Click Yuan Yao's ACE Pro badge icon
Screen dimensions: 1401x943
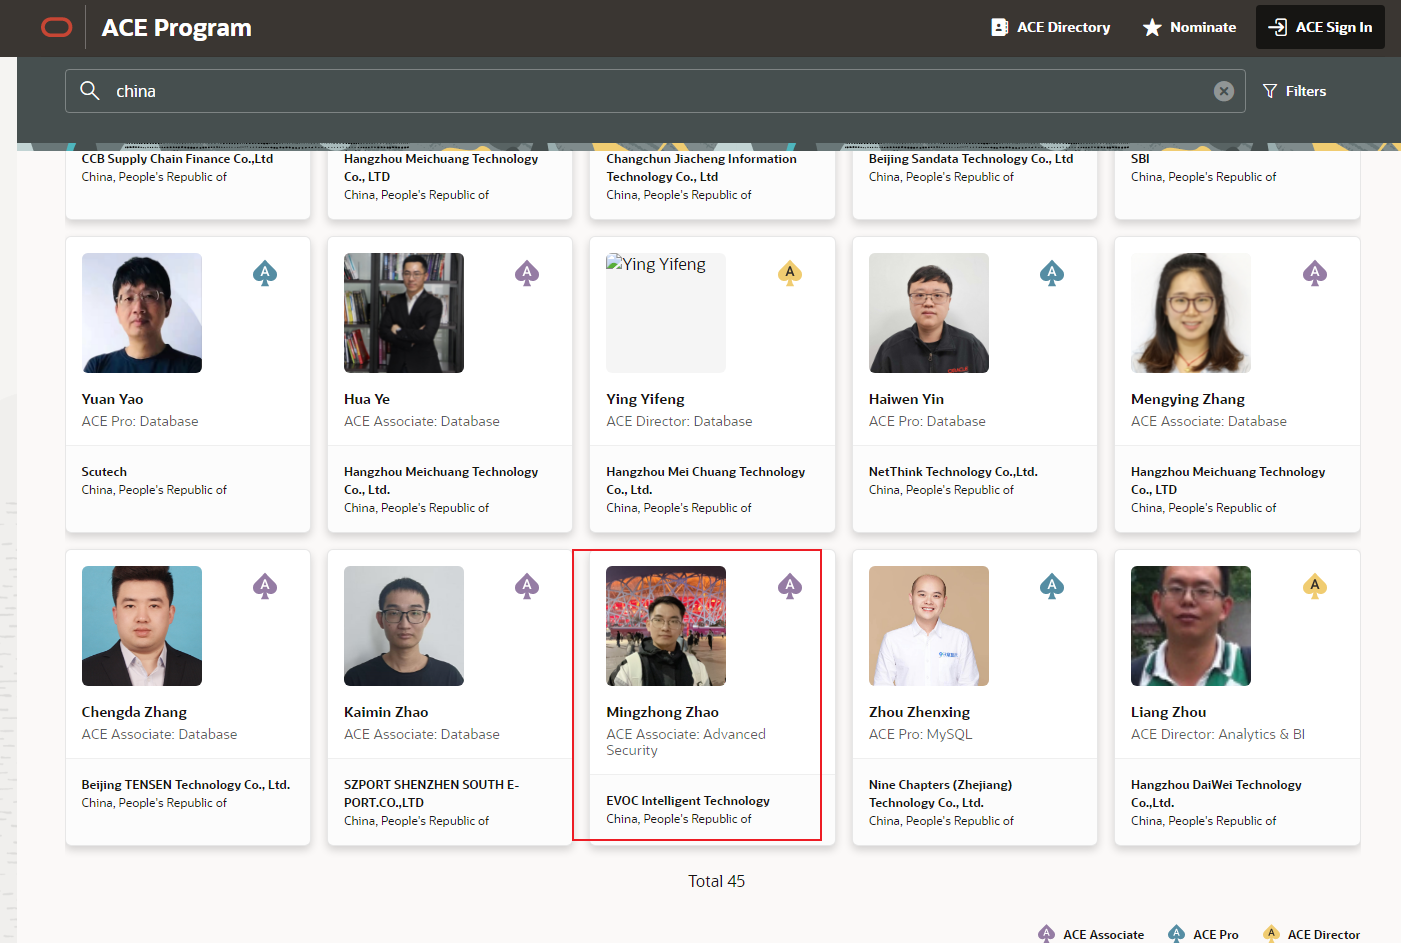pos(265,273)
